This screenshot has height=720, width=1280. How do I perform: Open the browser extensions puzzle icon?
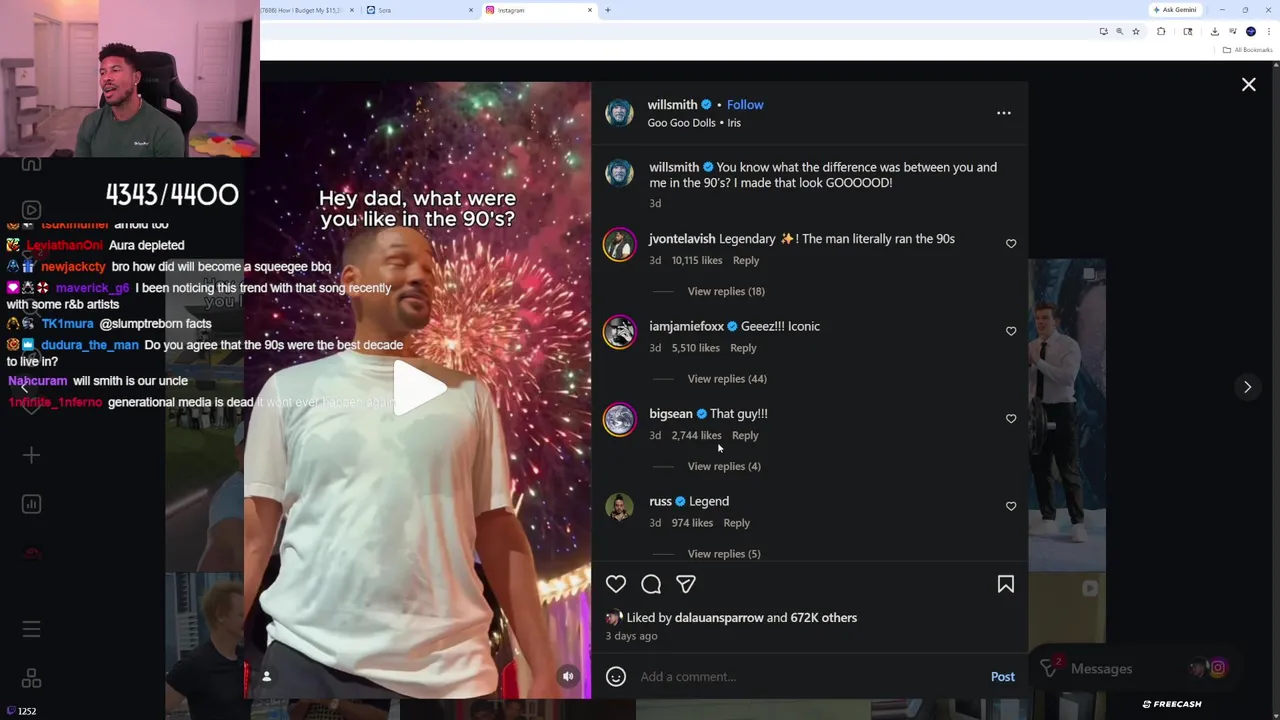(x=1161, y=31)
